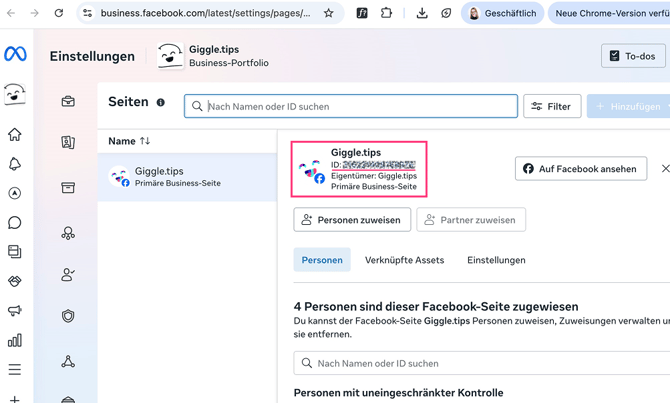The height and width of the screenshot is (403, 670).
Task: Click the Hinzufügen button
Action: (629, 106)
